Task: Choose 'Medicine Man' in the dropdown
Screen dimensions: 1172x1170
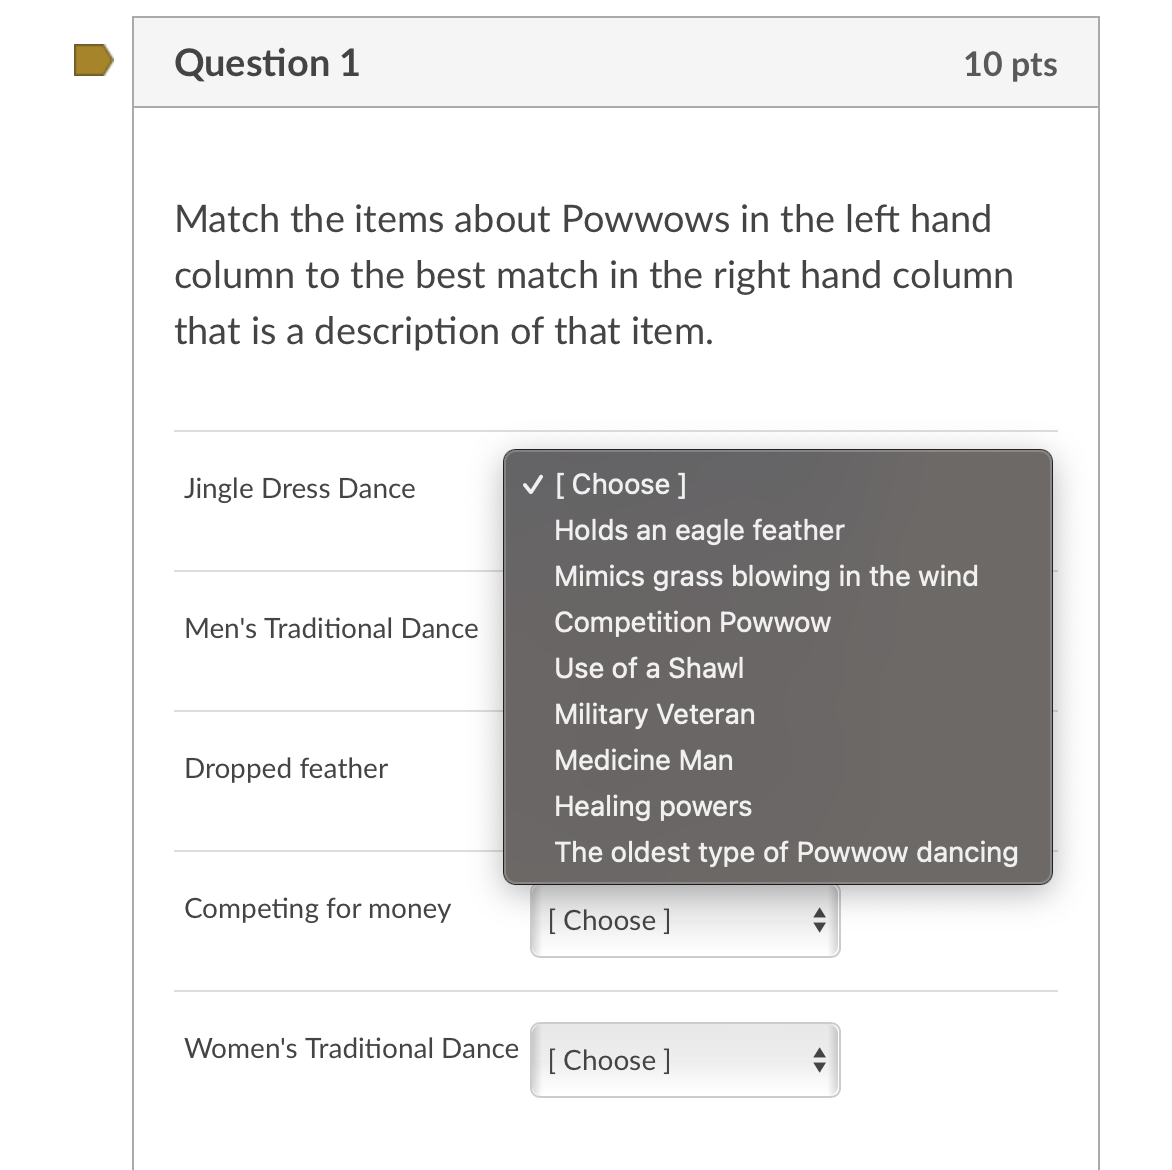Action: [643, 760]
